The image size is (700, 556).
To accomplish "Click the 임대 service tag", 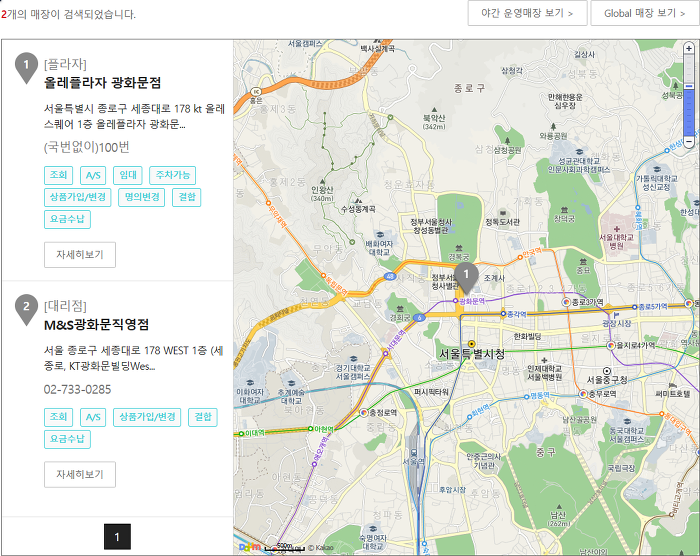I will tap(128, 175).
